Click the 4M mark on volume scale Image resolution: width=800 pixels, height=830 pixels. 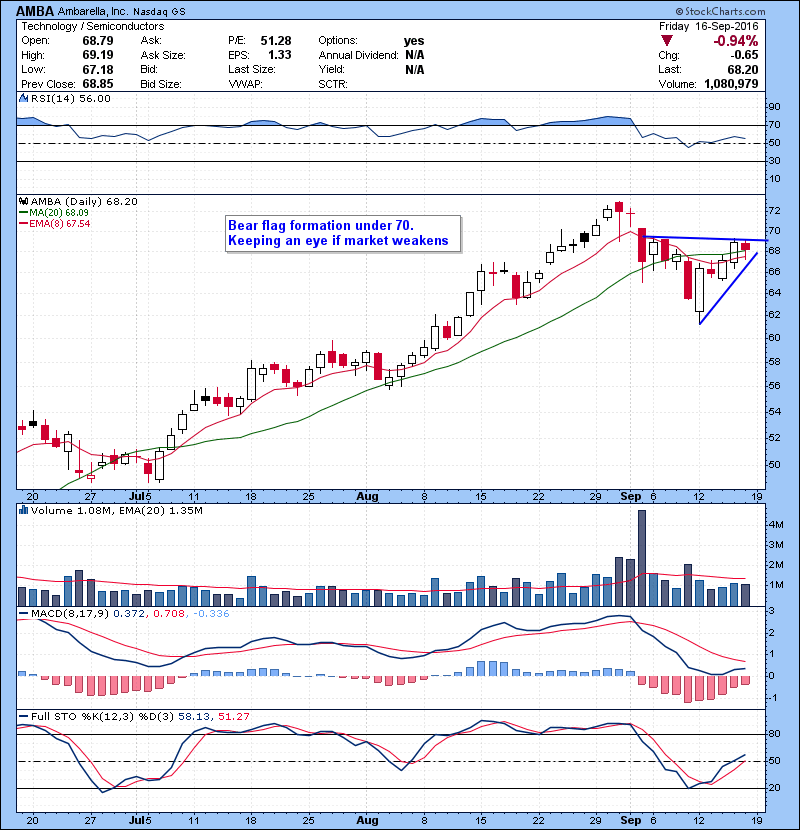[776, 525]
